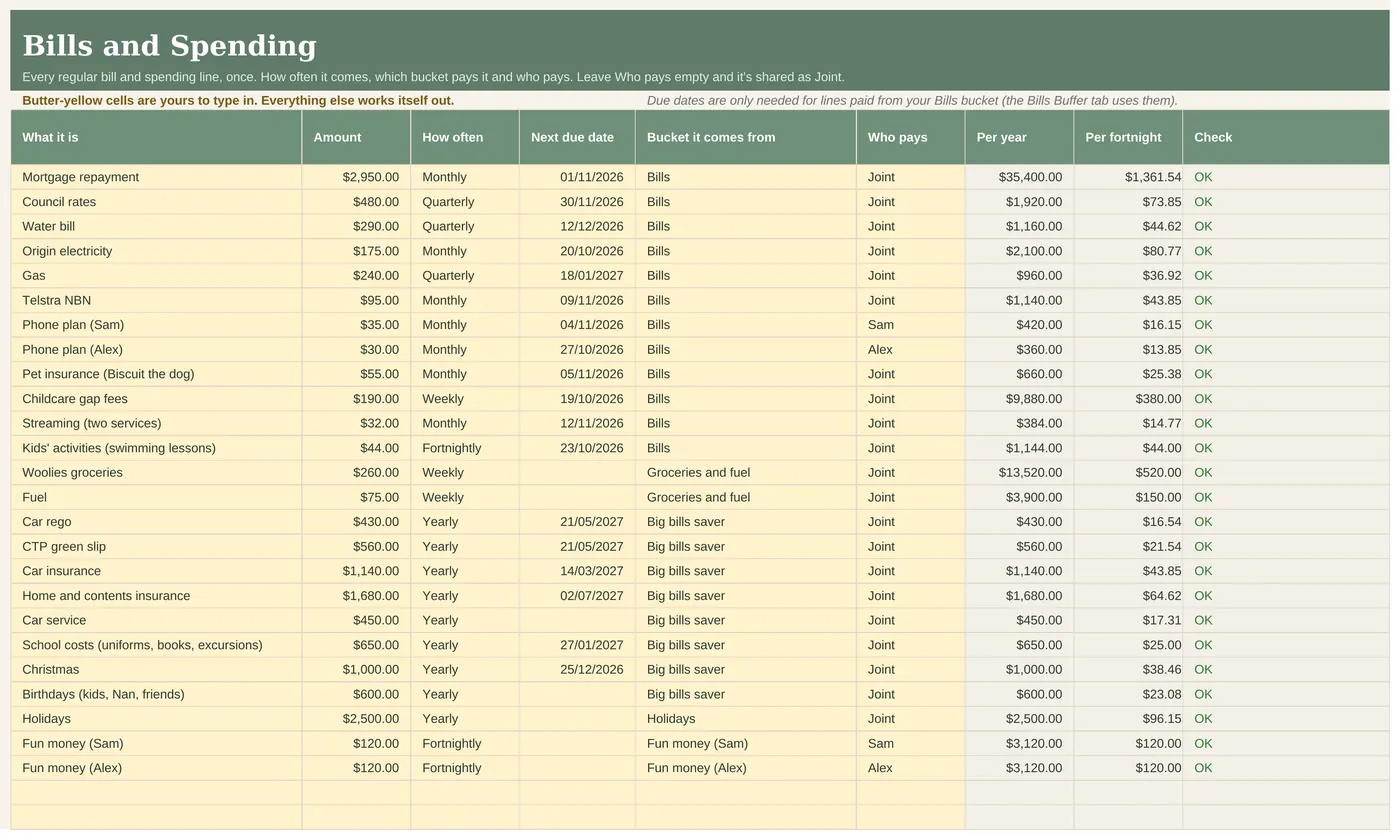The image size is (1400, 840).
Task: Click Who pays 'Alex' for Phone plan (Alex)
Action: (910, 350)
